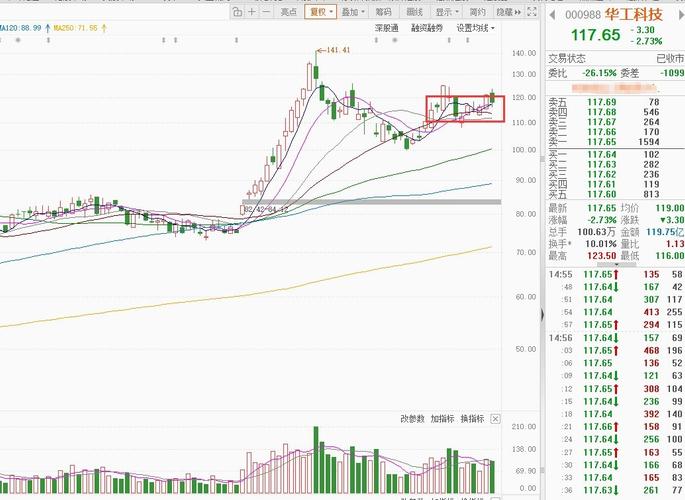The image size is (685, 500).
Task: Switch to 简约 view
Action: pyautogui.click(x=477, y=12)
